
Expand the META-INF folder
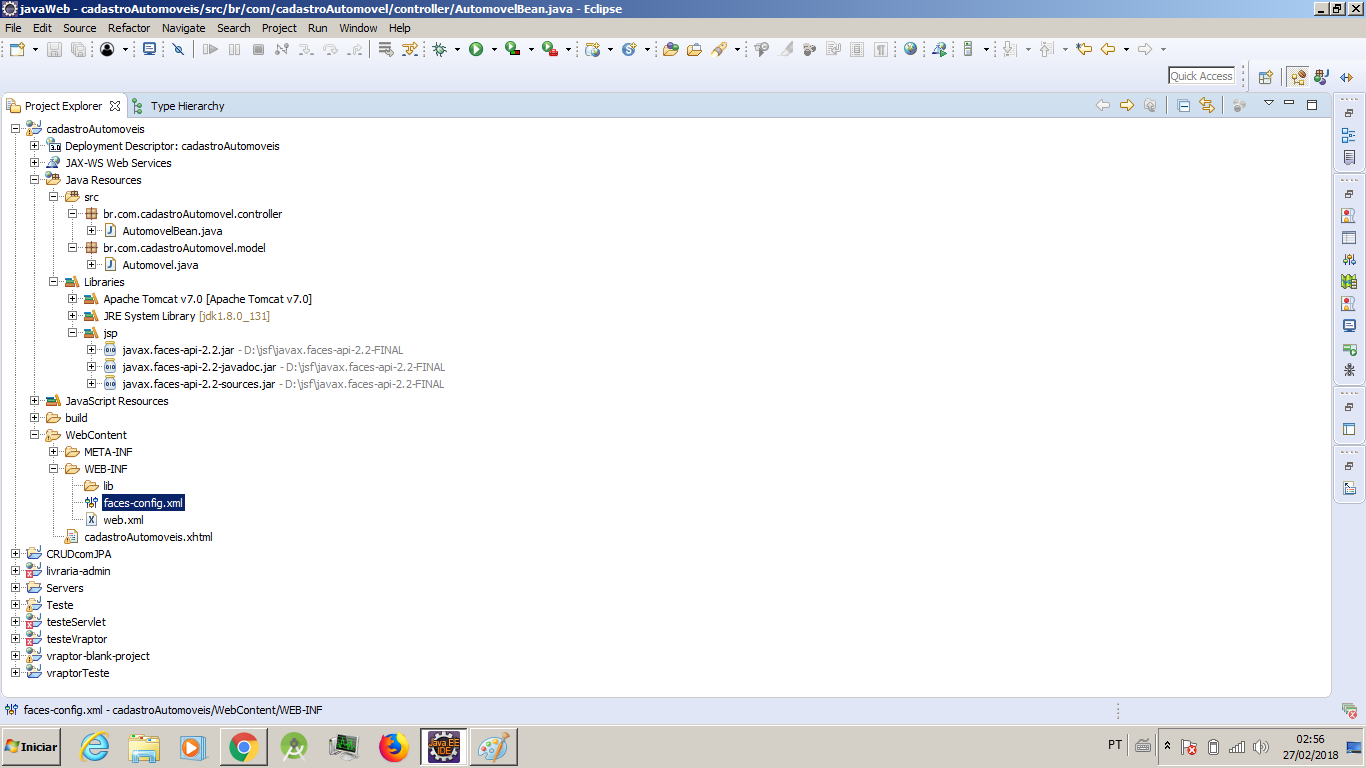click(54, 452)
